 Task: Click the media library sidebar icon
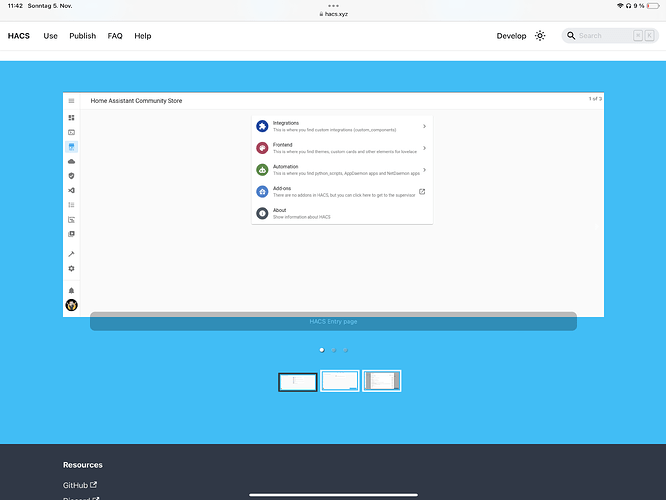71,234
